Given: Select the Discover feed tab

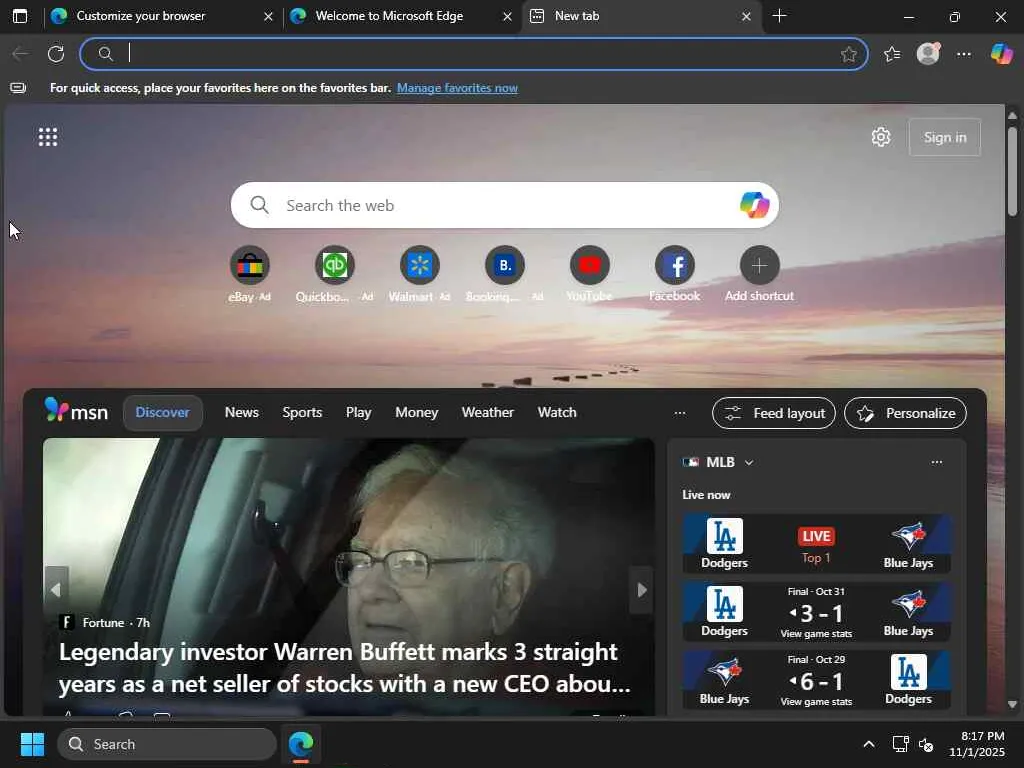Looking at the screenshot, I should [163, 413].
